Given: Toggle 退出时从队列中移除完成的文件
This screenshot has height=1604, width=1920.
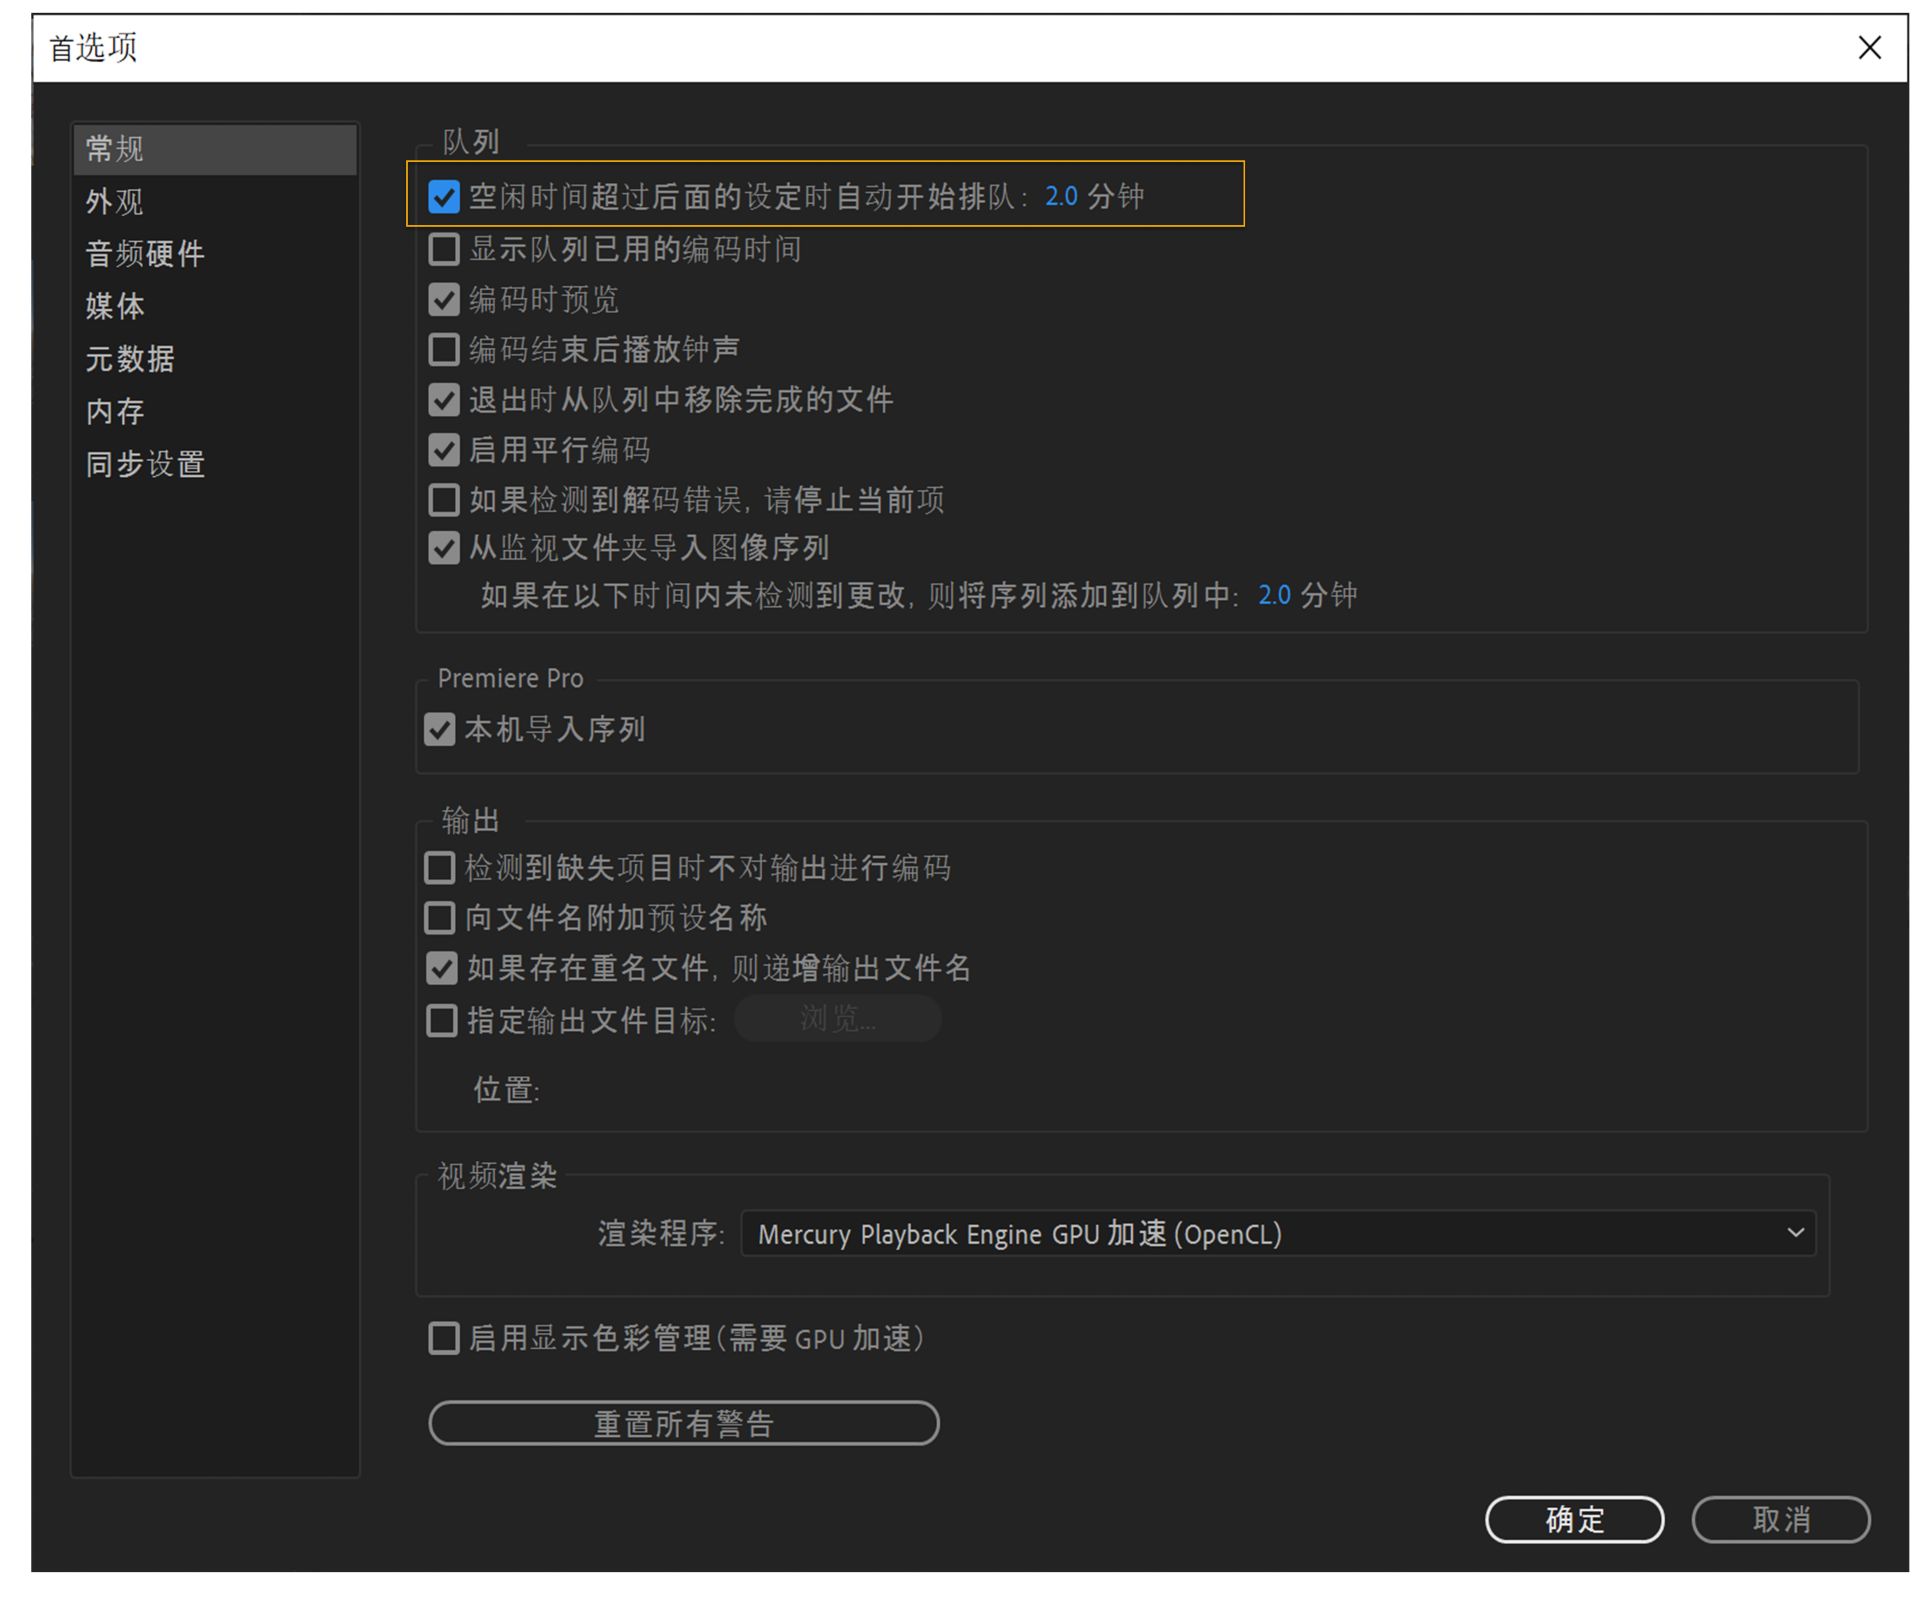Looking at the screenshot, I should click(x=444, y=400).
